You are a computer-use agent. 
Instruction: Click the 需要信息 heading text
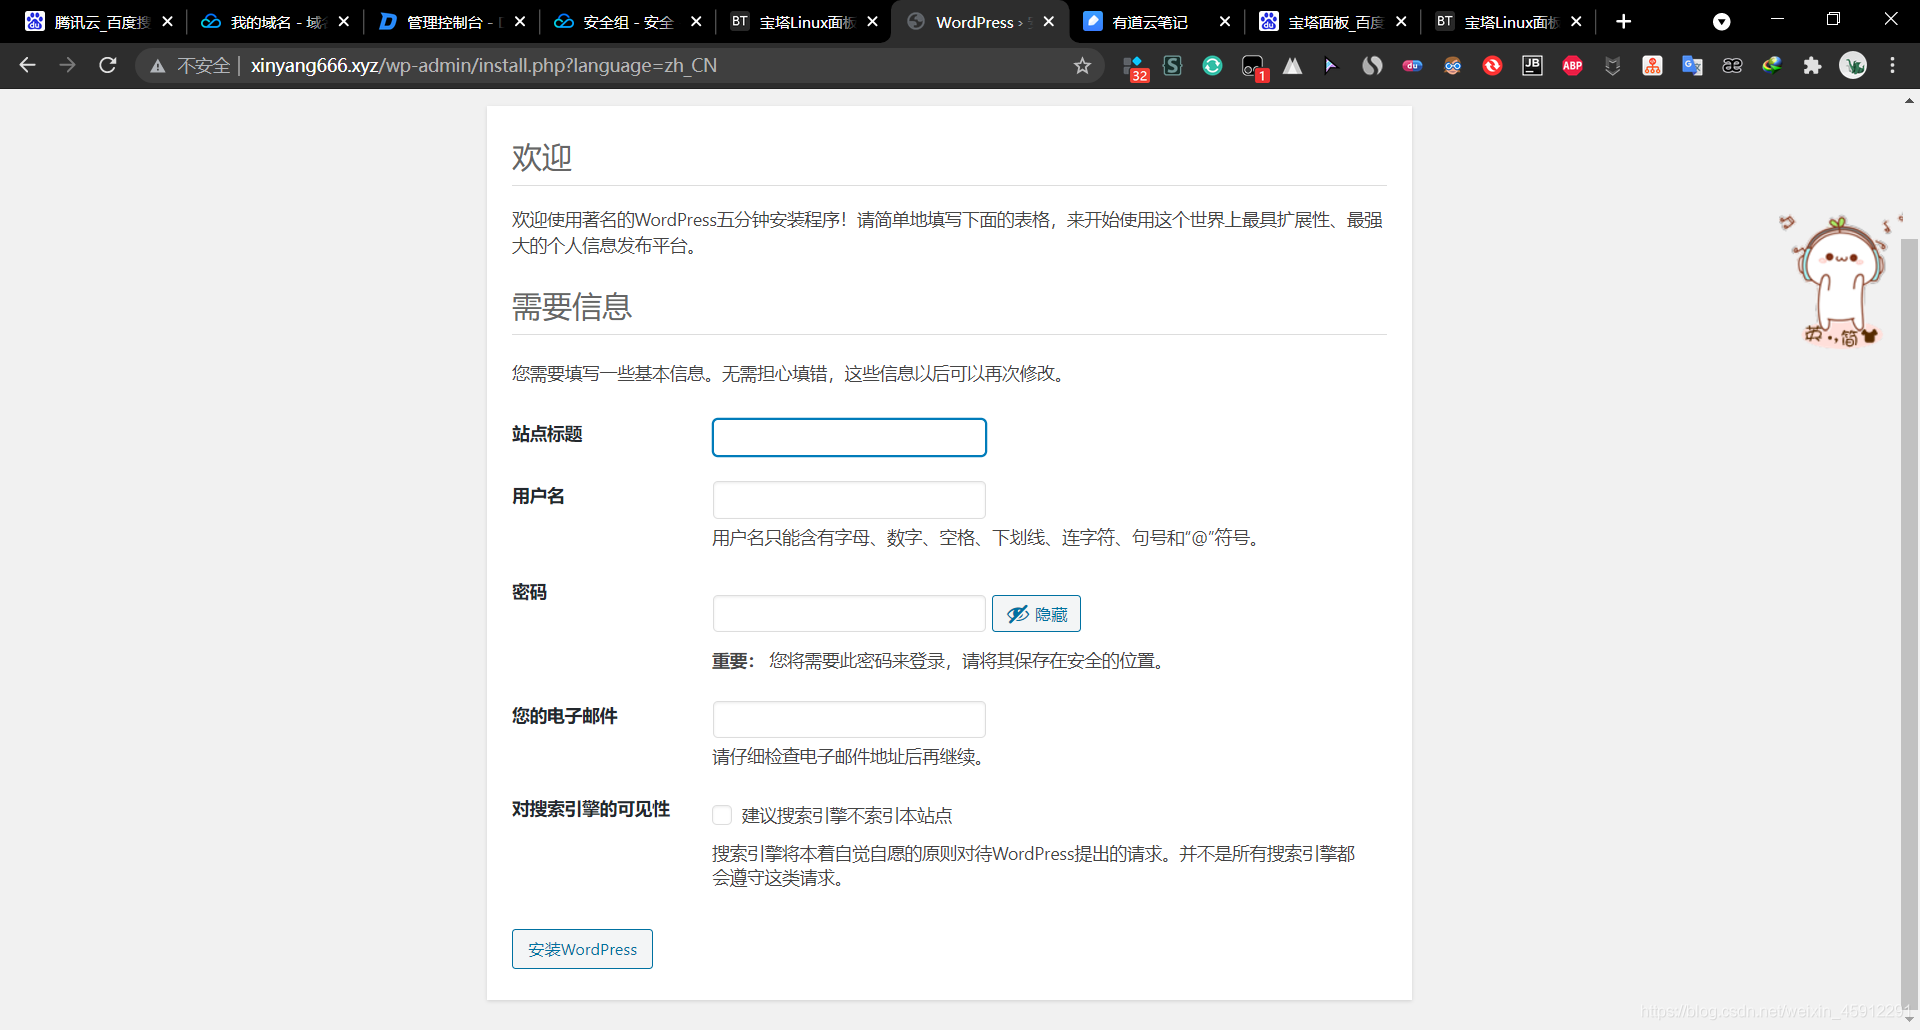coord(572,307)
